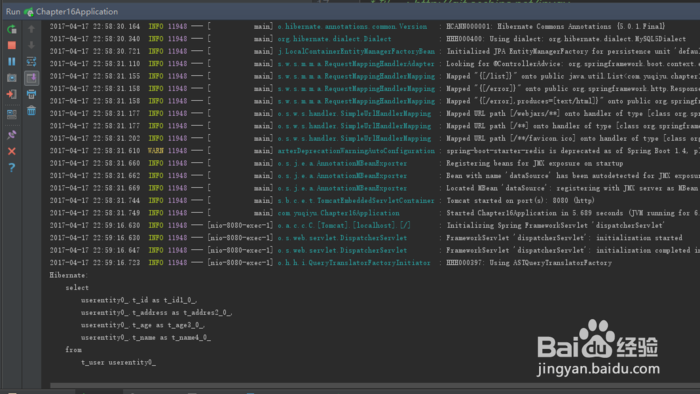Click the 2017-04-17 22:58:30.164 timestamp

(x=95, y=27)
